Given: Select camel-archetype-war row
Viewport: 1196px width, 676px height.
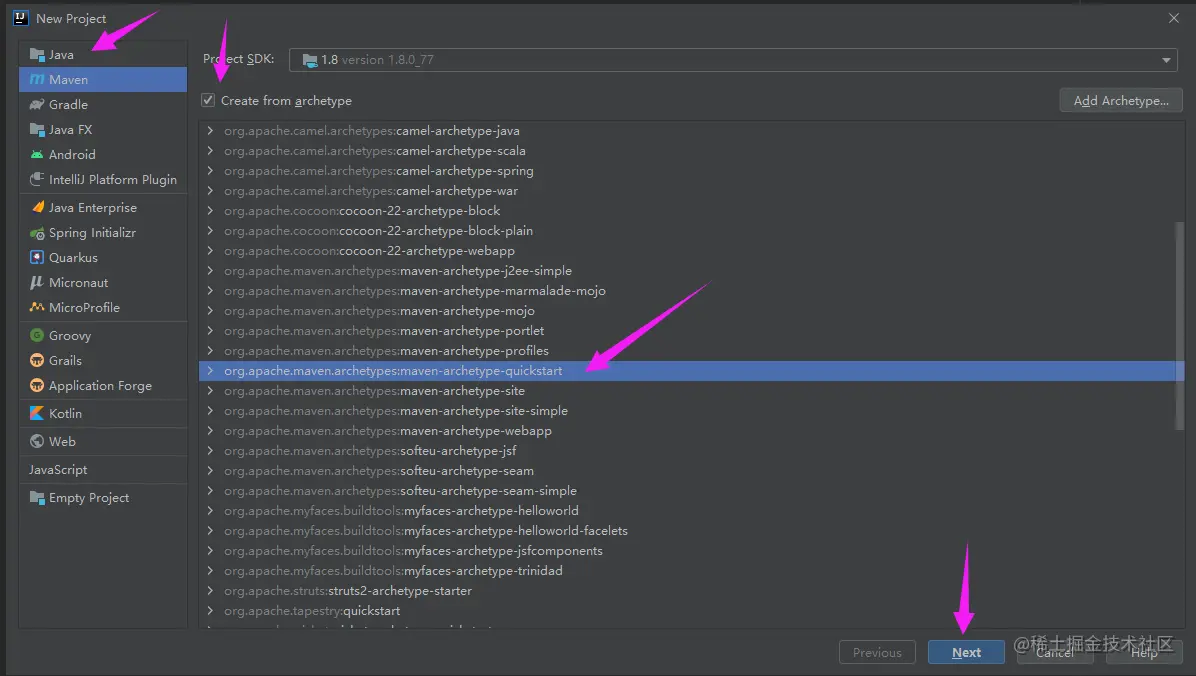Looking at the screenshot, I should coord(691,191).
